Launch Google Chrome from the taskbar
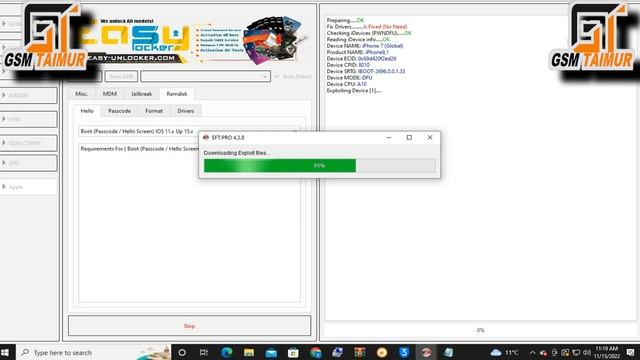 pos(316,352)
